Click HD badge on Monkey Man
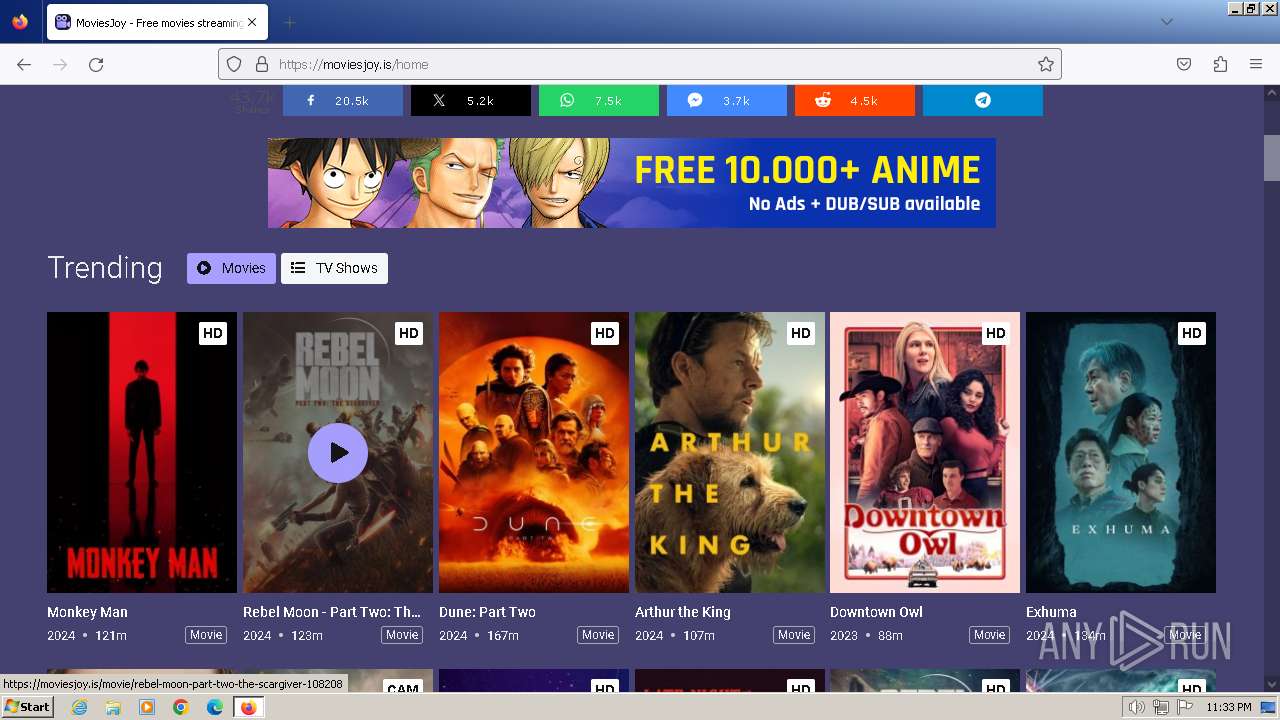The height and width of the screenshot is (720, 1280). (212, 333)
